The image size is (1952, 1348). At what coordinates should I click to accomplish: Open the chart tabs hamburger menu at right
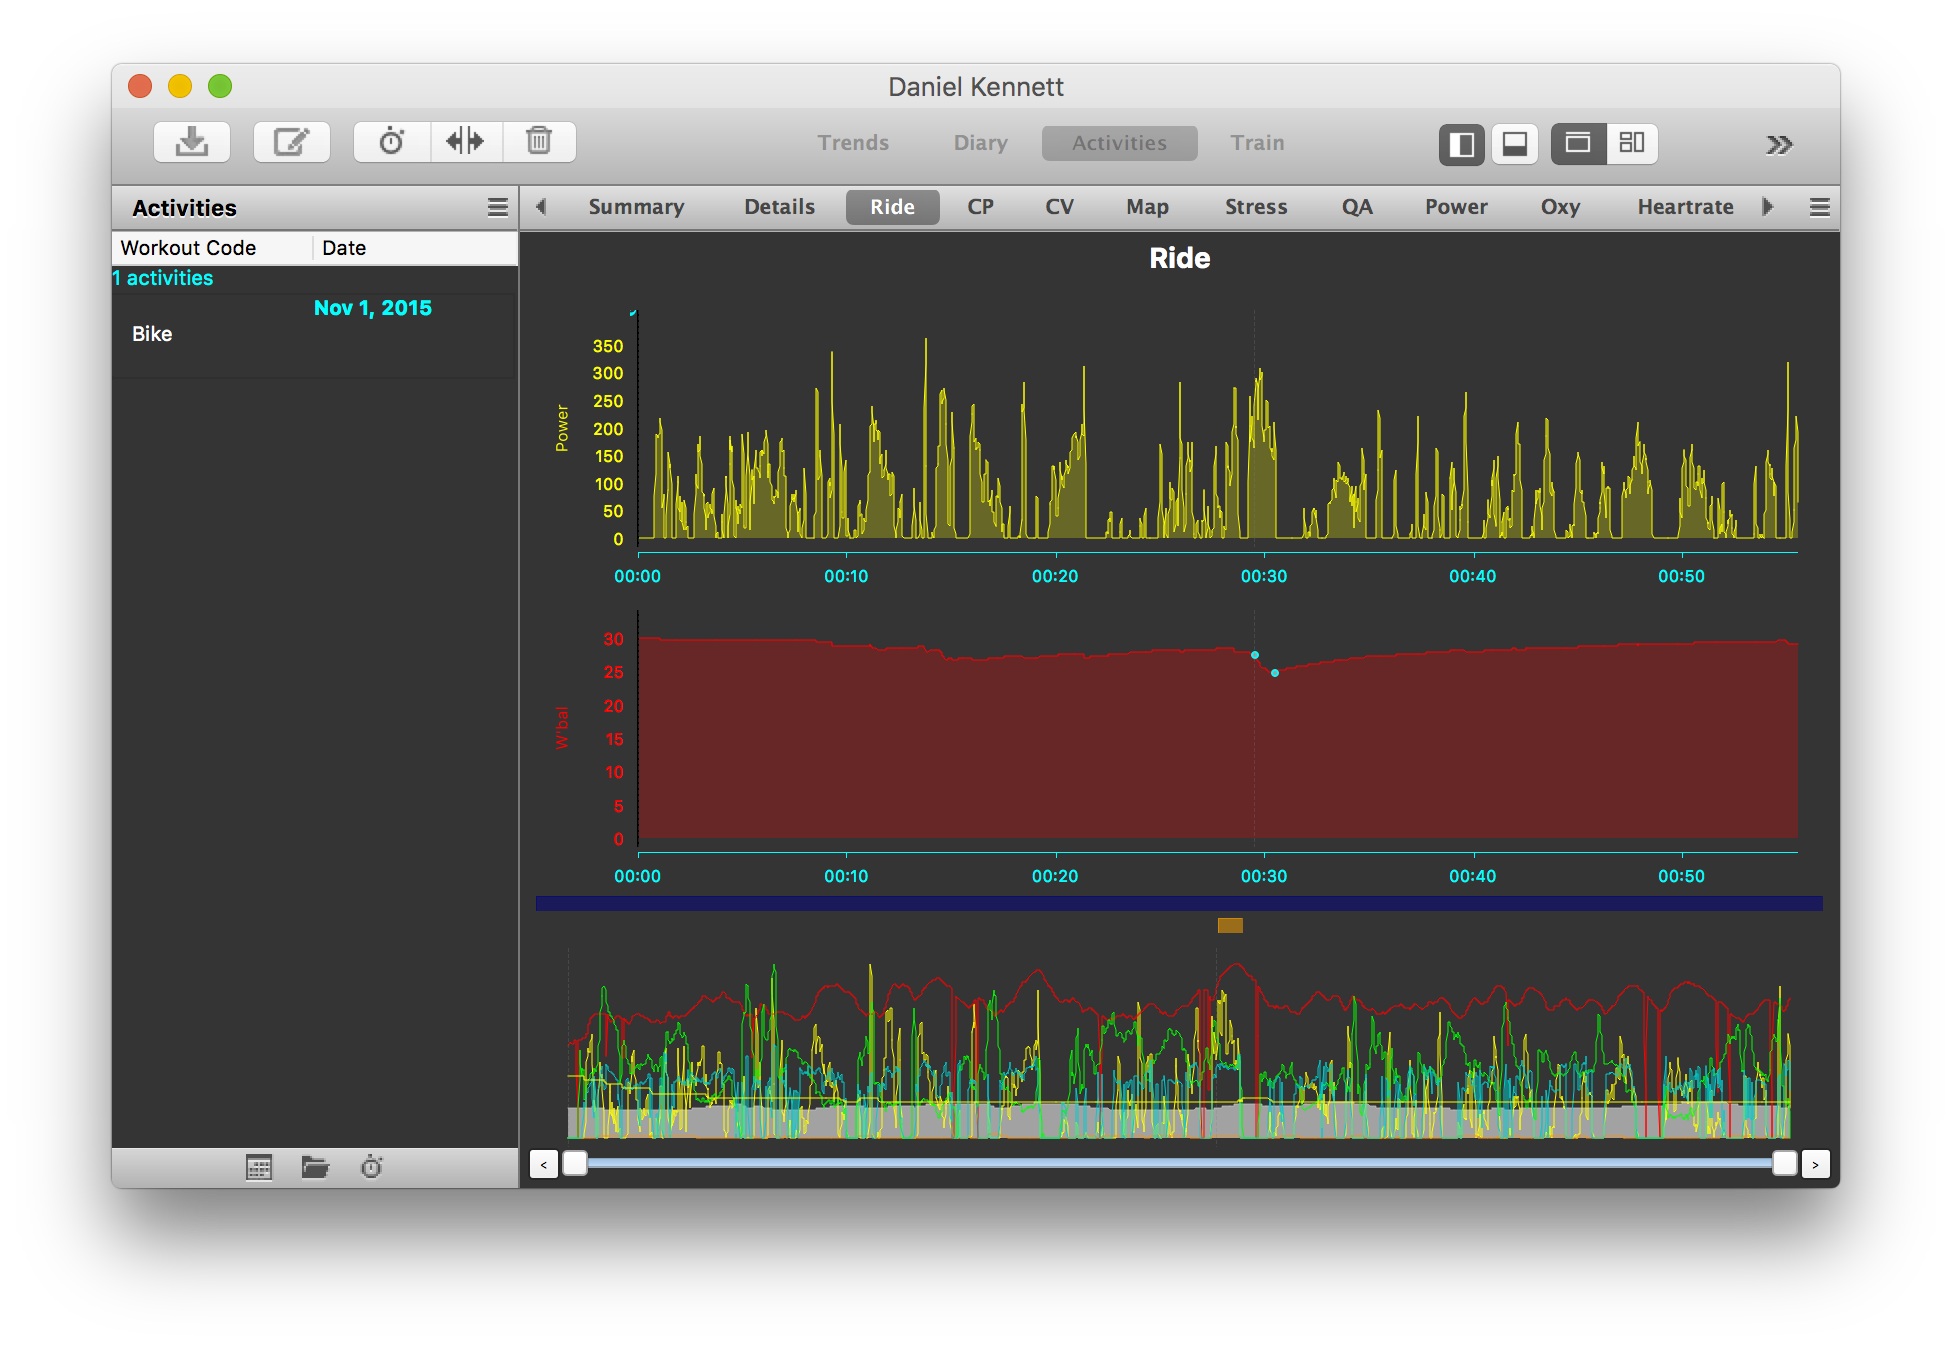(1819, 207)
